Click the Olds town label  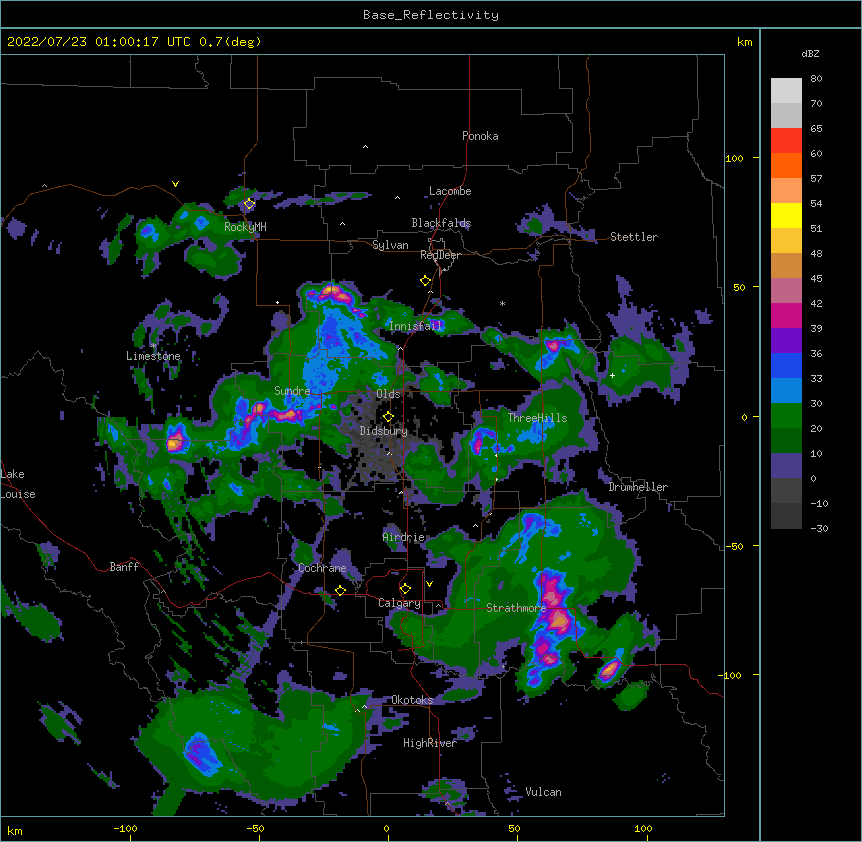[x=388, y=394]
